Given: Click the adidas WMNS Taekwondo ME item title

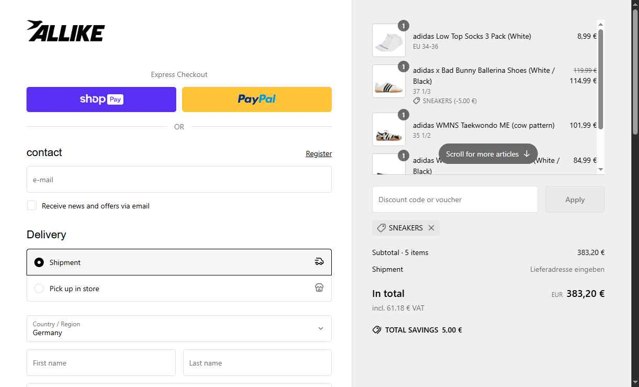Looking at the screenshot, I should 483,125.
